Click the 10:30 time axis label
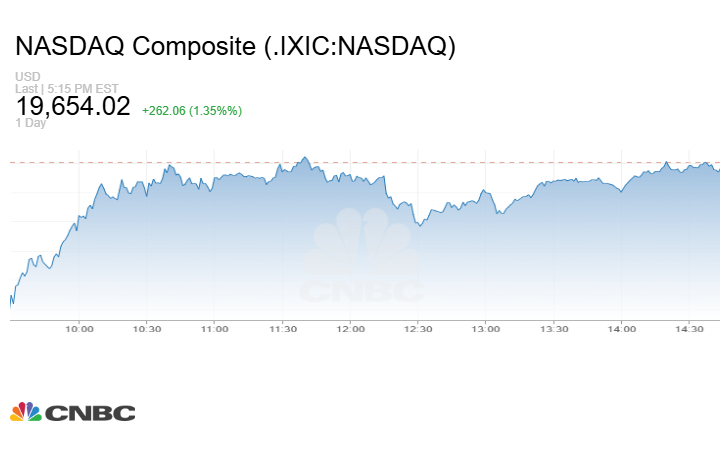Viewport: 720px width, 450px height. [x=147, y=329]
